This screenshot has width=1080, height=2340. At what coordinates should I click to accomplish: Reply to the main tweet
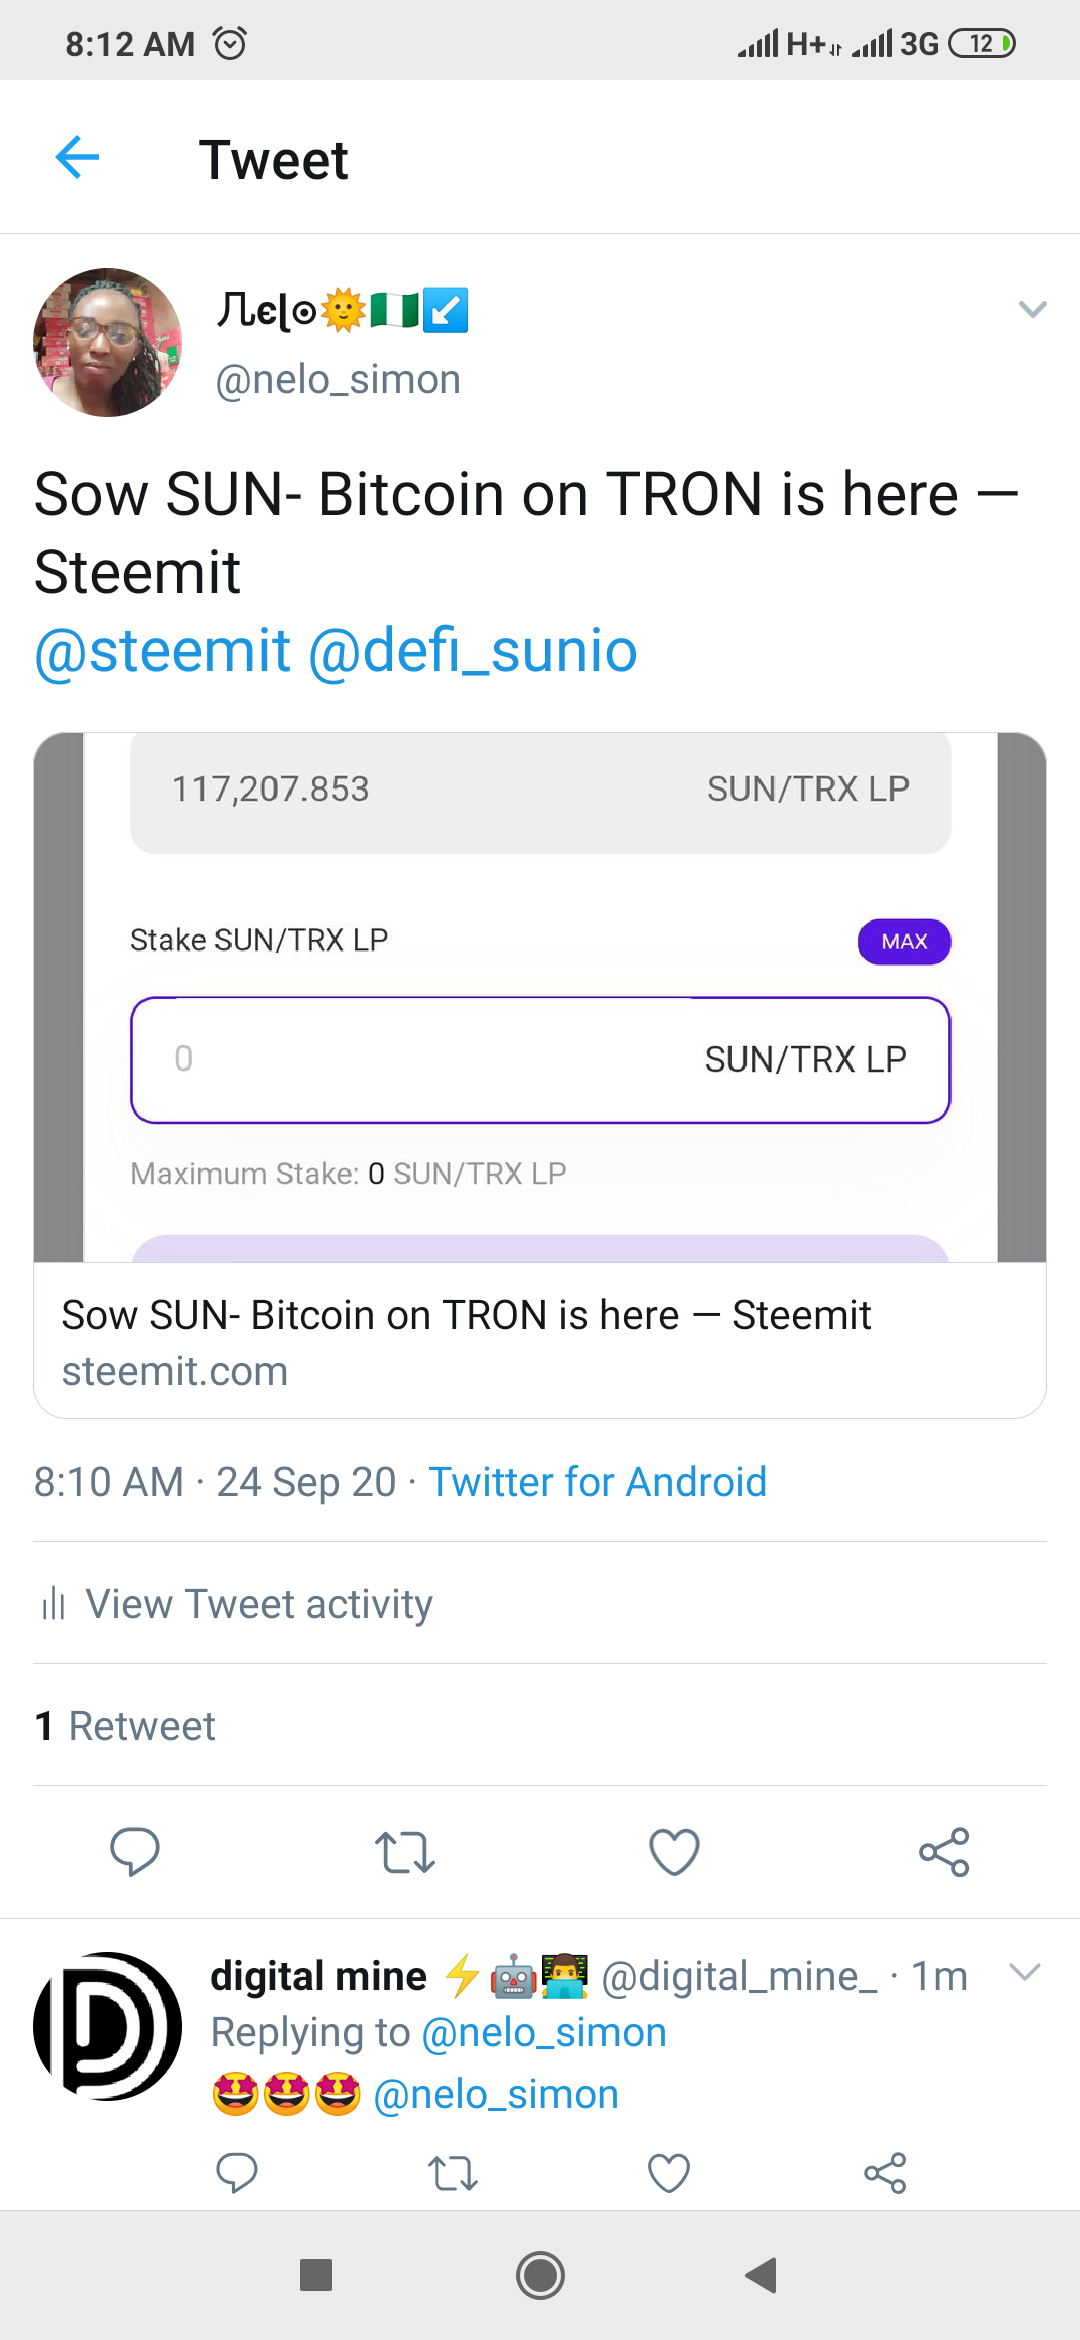pyautogui.click(x=135, y=1851)
